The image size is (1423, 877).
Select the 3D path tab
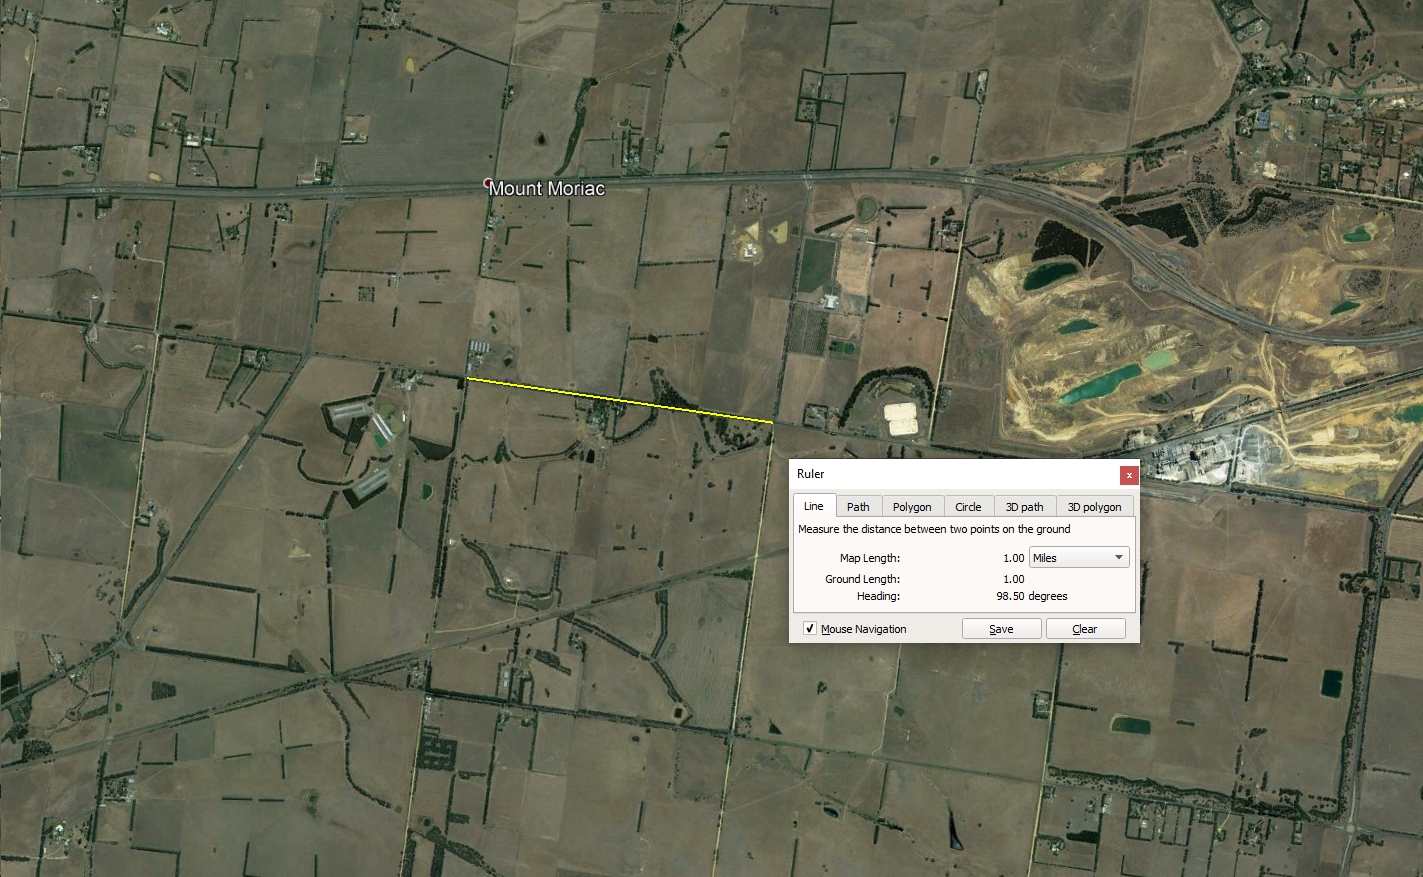click(x=1024, y=507)
